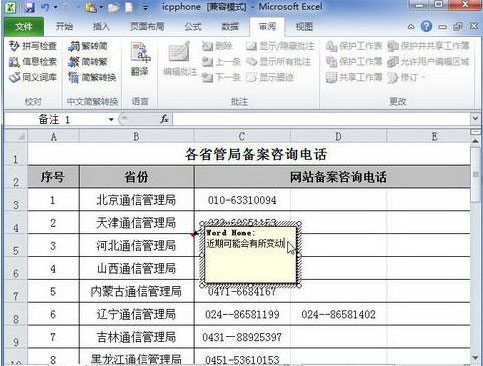Select cell with 010-63310094 phone number
Image resolution: width=483 pixels, height=366 pixels.
pyautogui.click(x=242, y=200)
